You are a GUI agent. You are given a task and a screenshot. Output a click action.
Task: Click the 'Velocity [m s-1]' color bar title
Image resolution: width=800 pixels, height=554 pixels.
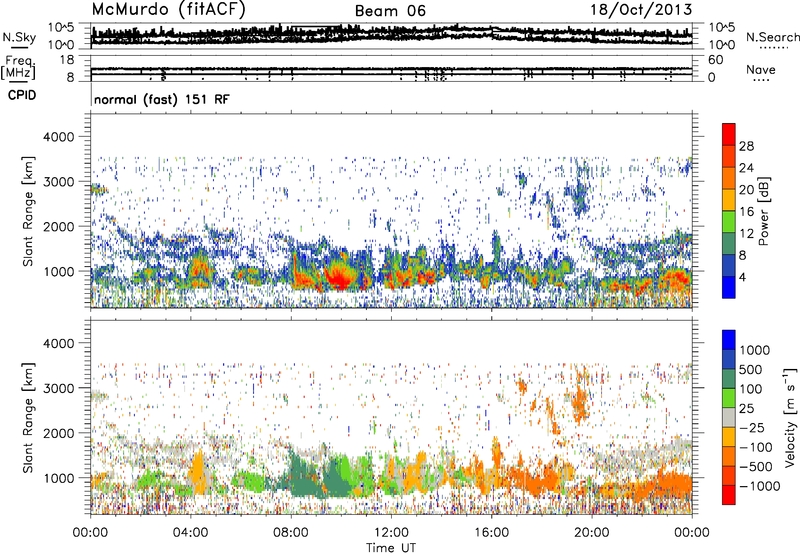(x=790, y=417)
